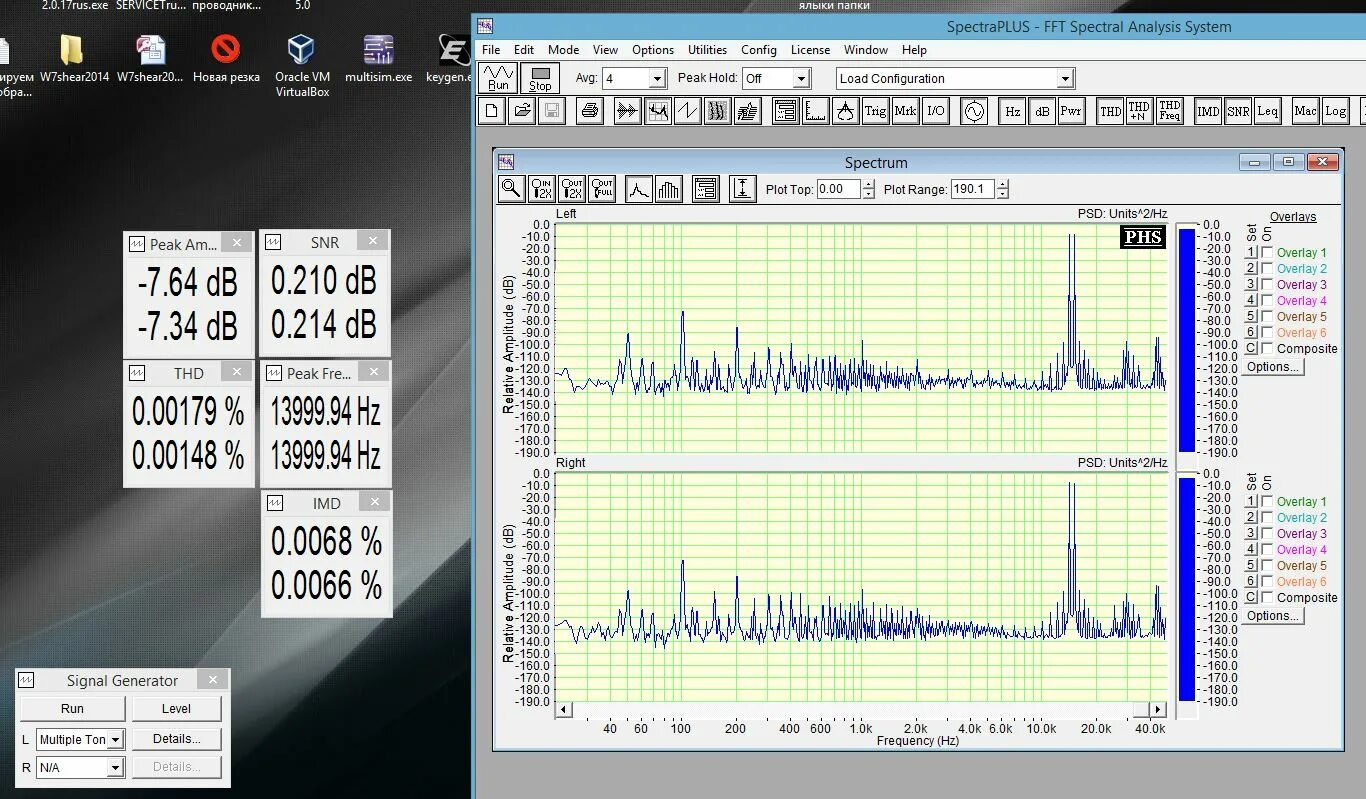The height and width of the screenshot is (799, 1366).
Task: Open Right channel overlay Options button
Action: click(x=1273, y=616)
